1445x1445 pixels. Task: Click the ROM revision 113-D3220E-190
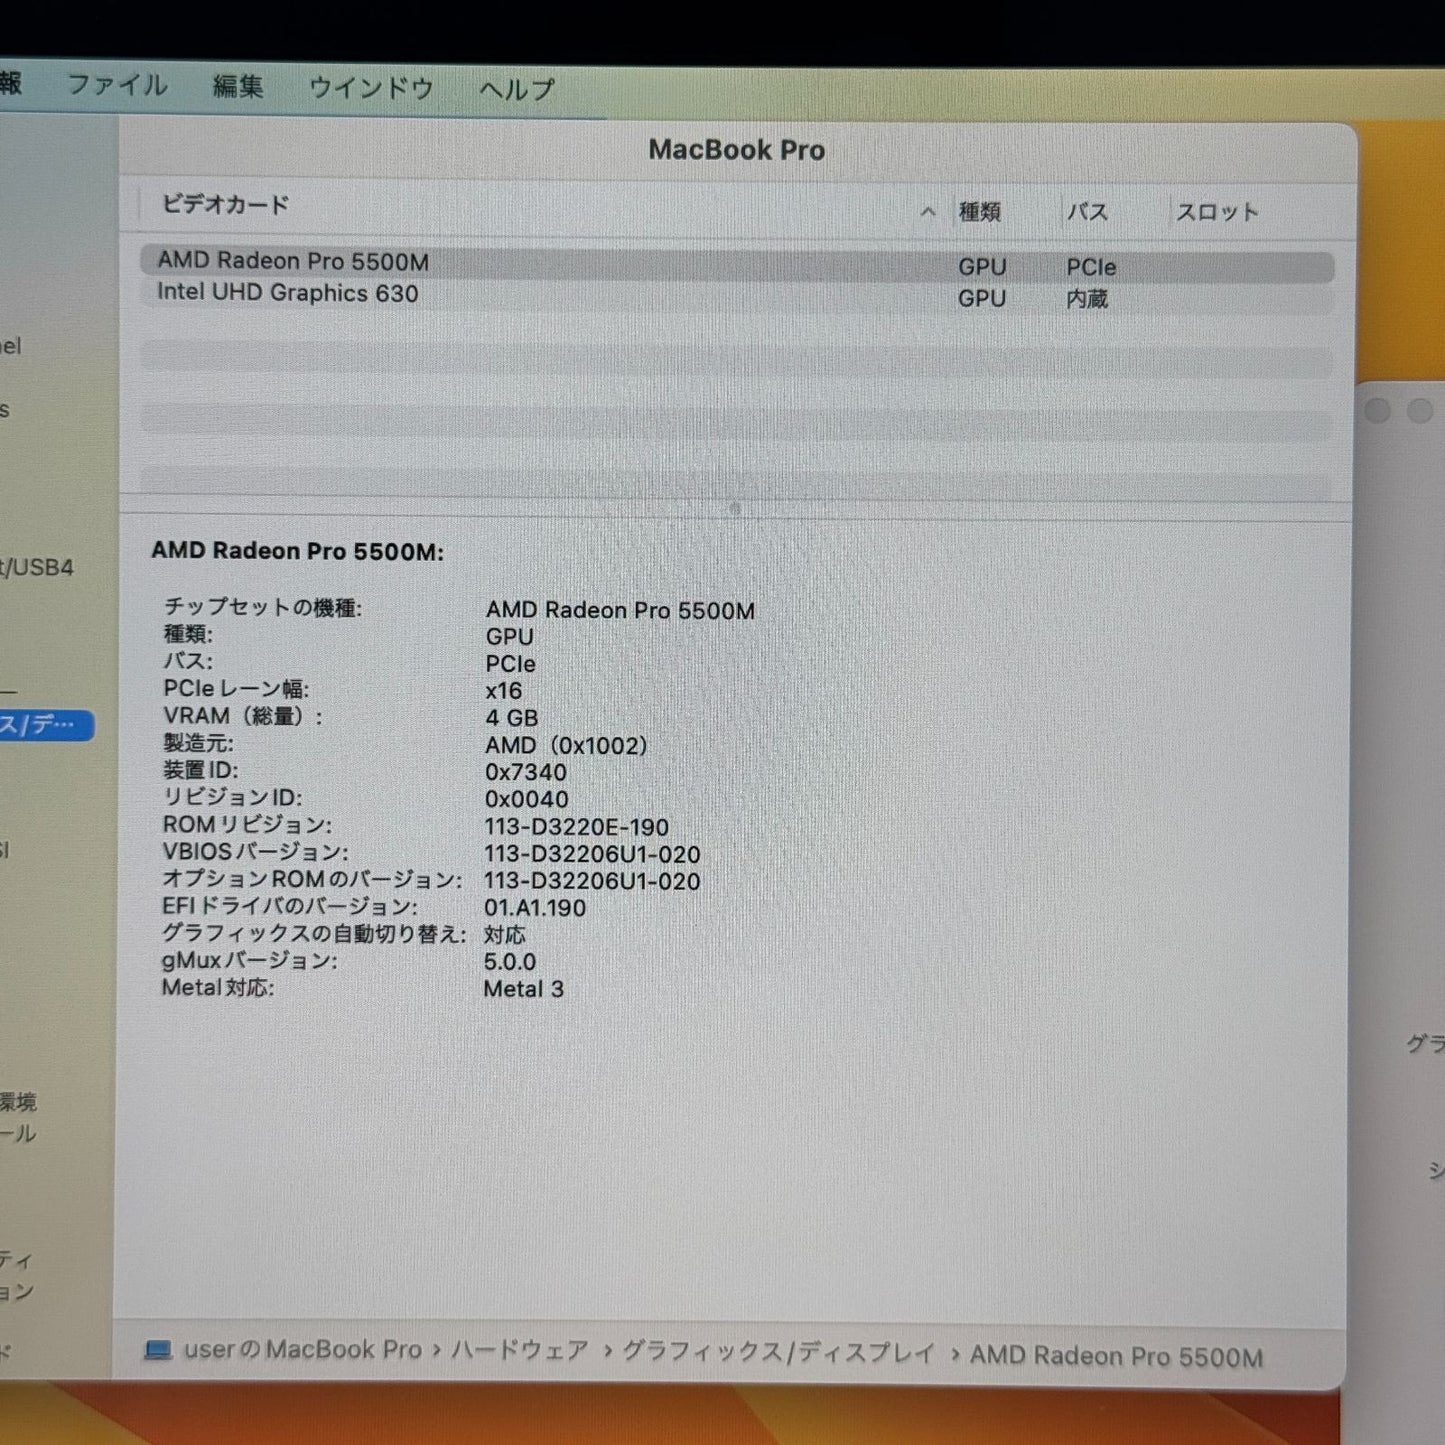[577, 827]
